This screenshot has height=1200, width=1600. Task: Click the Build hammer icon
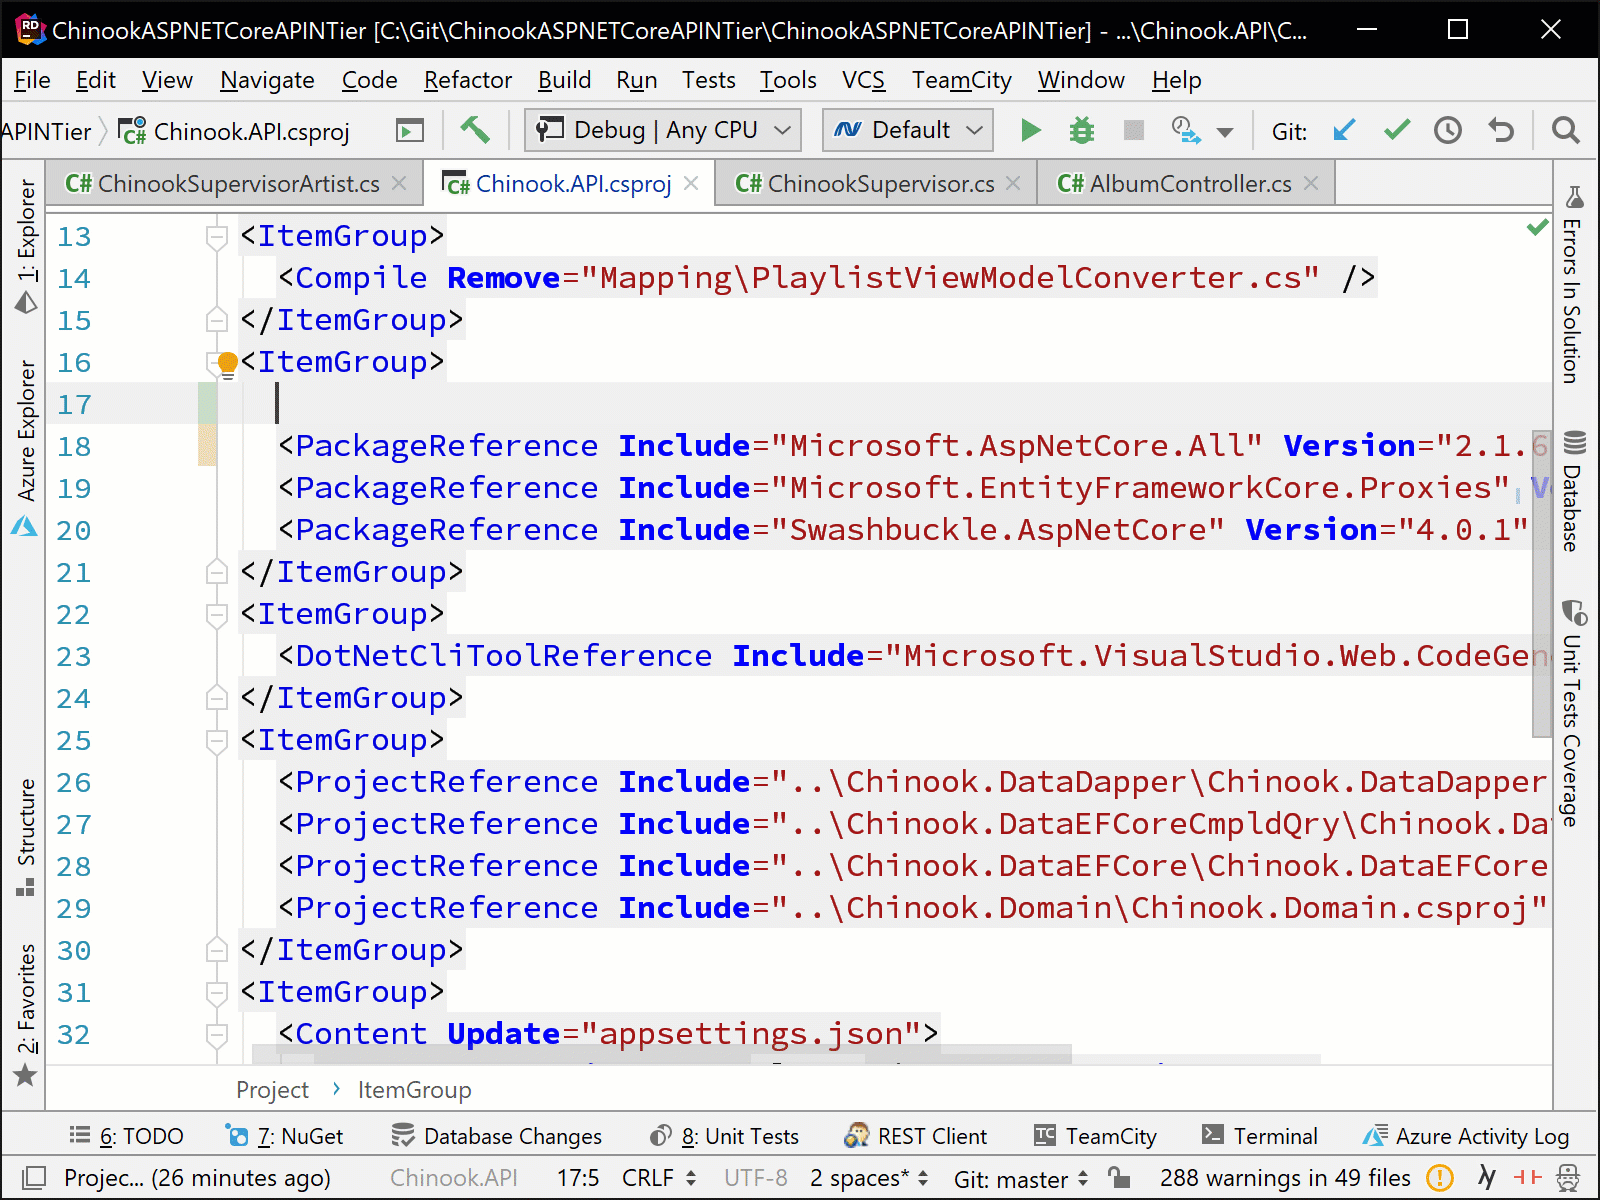pos(475,130)
